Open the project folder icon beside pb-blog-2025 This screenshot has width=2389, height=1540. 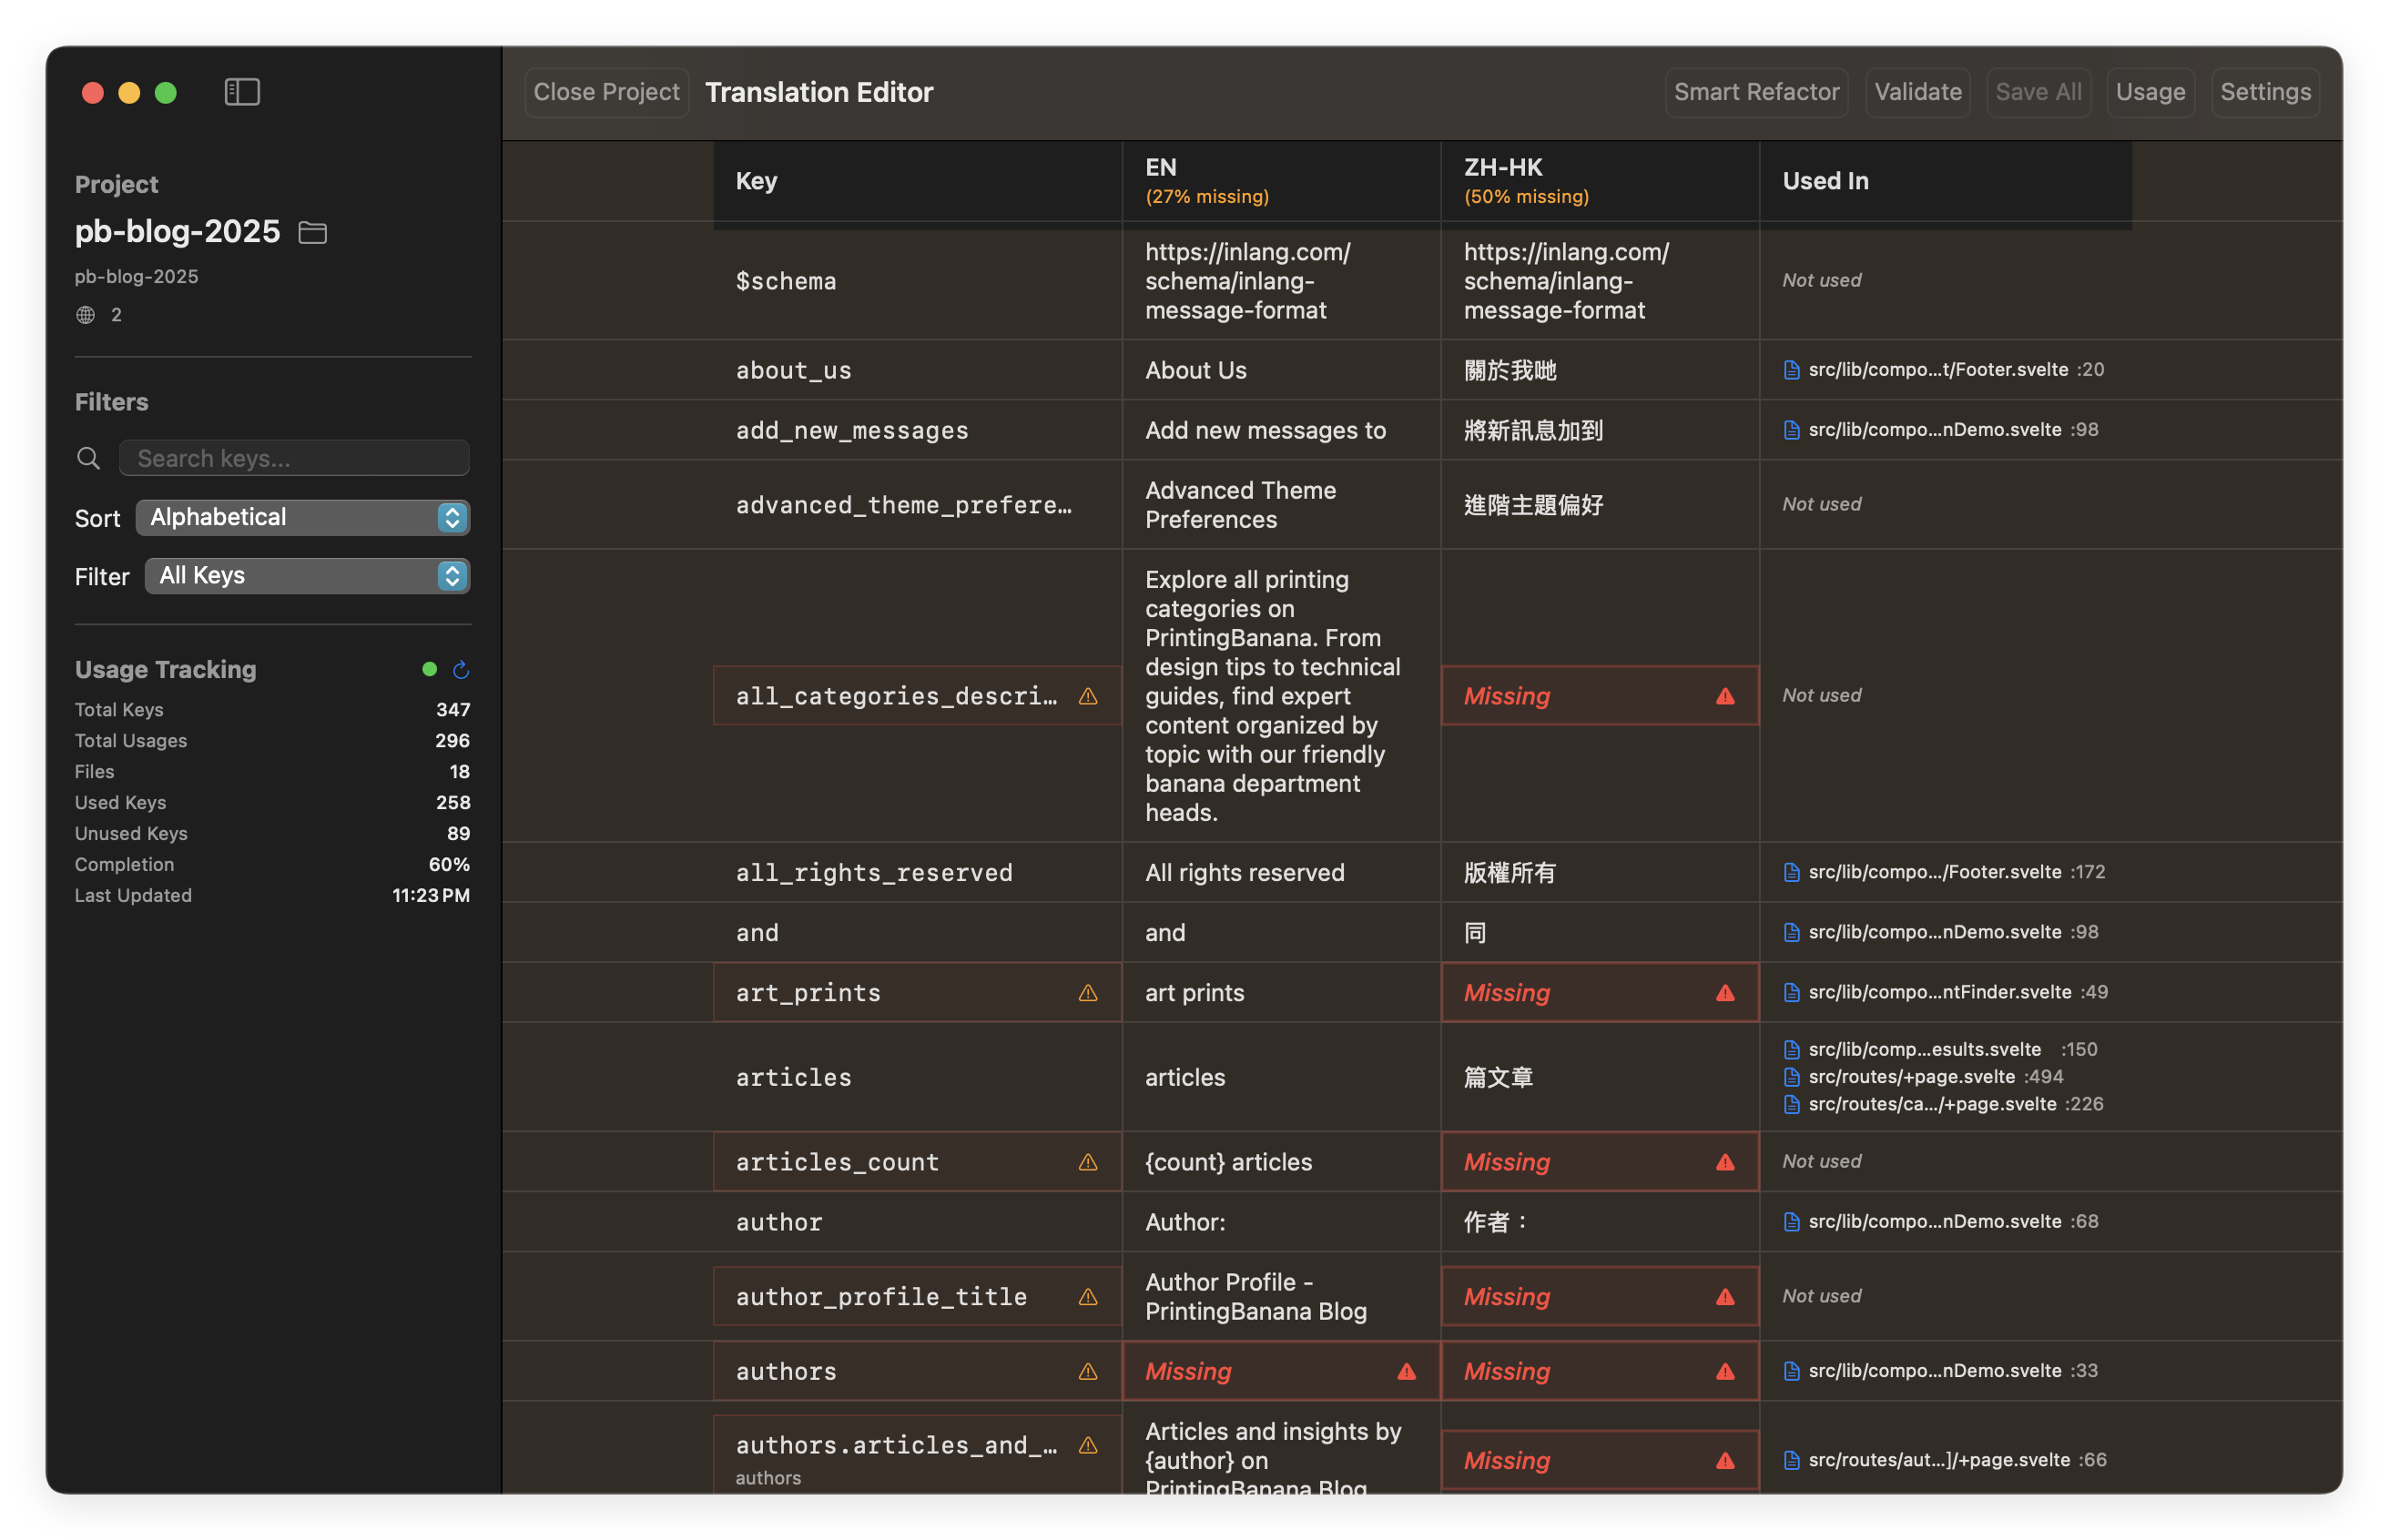[311, 232]
